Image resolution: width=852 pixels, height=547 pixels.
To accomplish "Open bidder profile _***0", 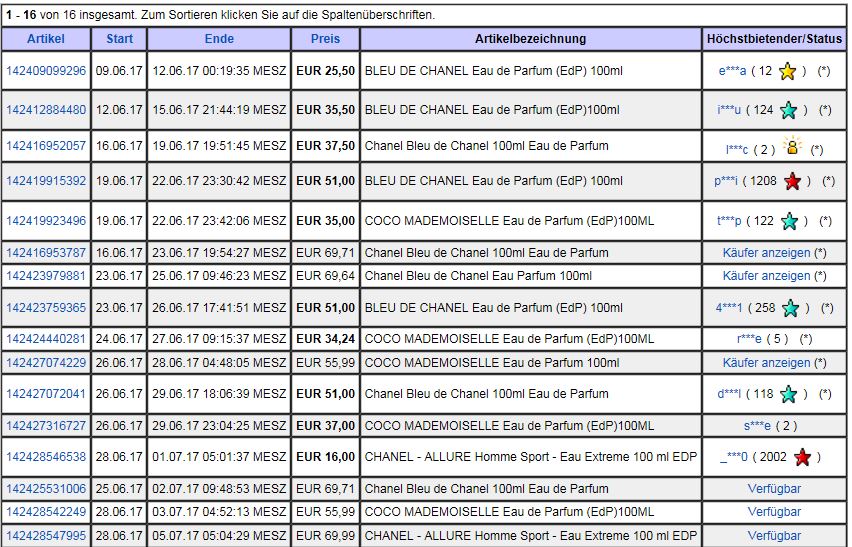I will tap(734, 457).
